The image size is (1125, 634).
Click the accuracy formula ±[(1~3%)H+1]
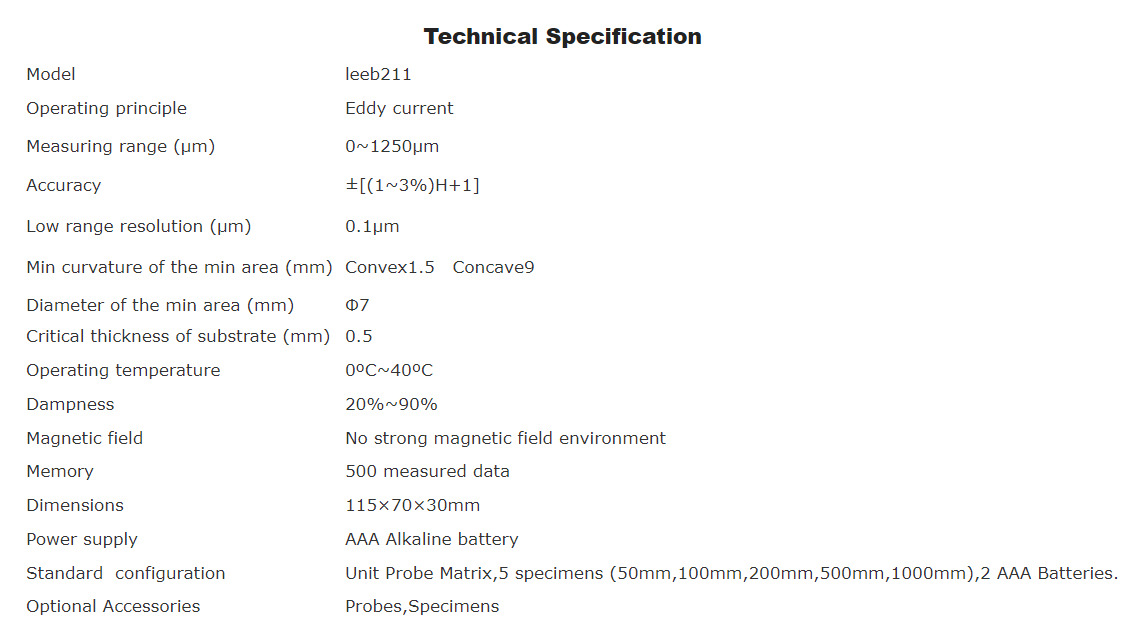point(412,185)
